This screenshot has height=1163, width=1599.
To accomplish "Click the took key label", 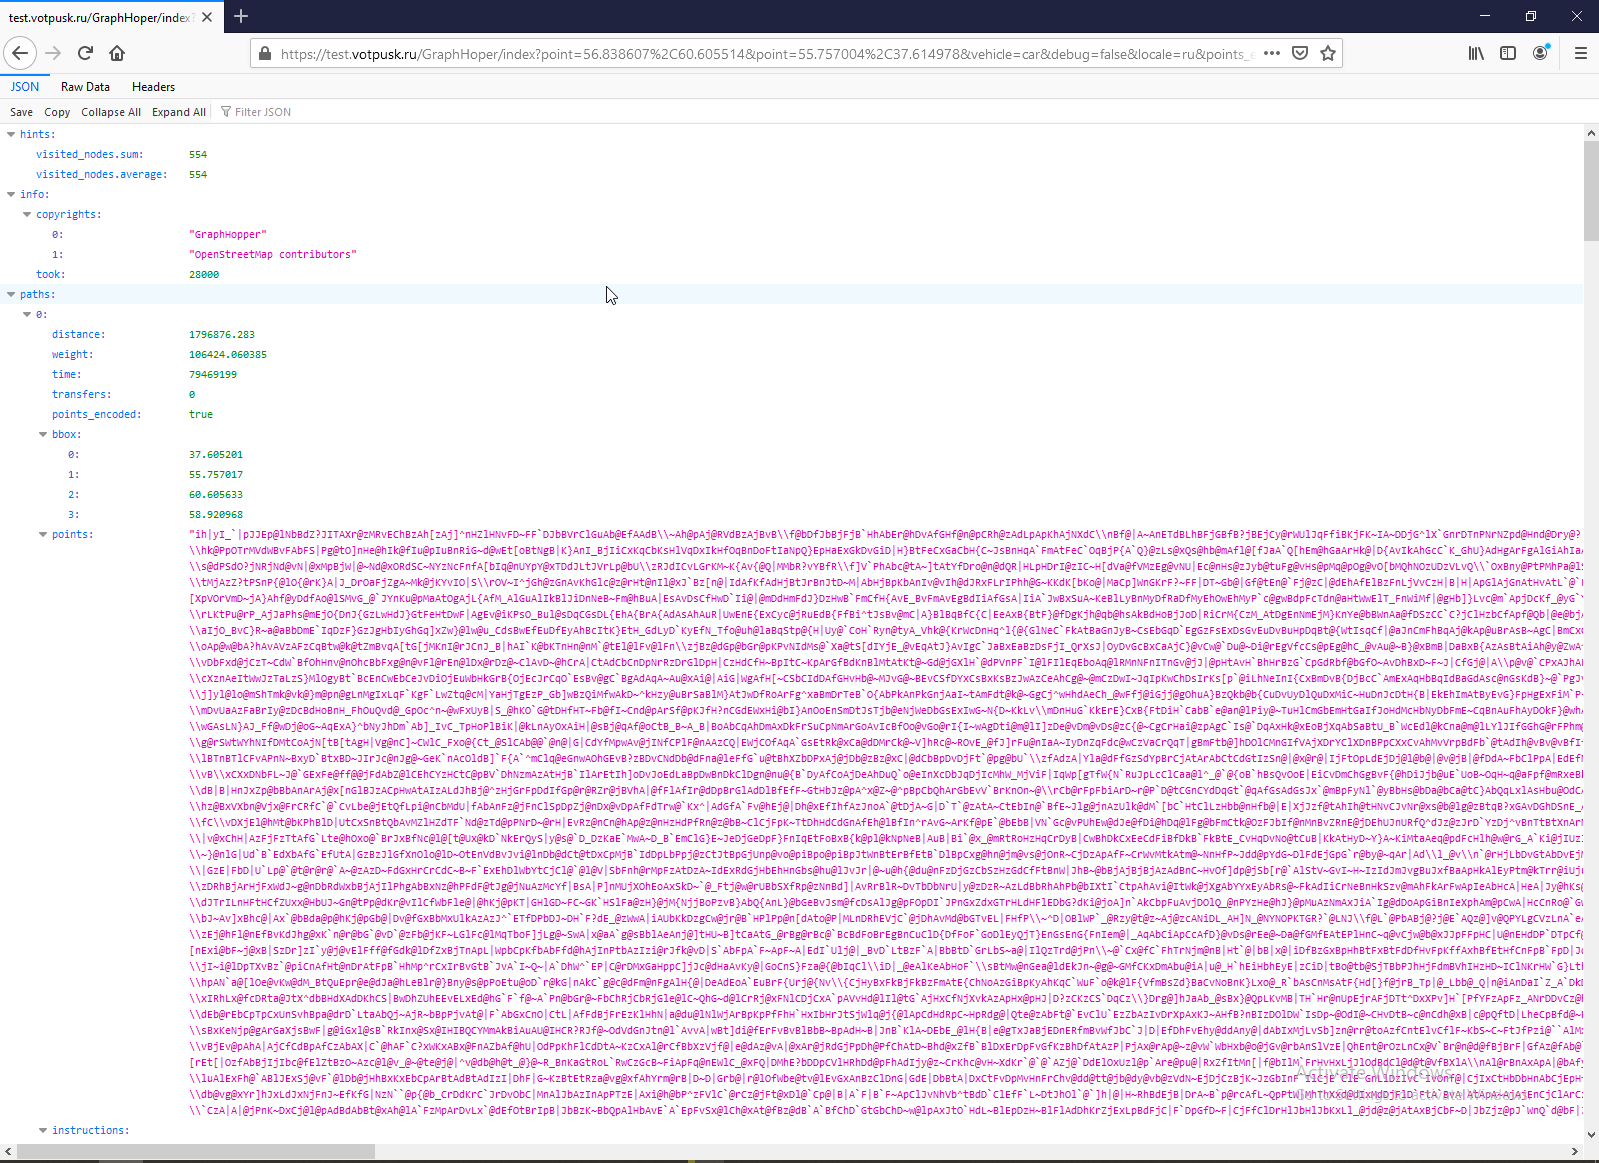I will click(x=51, y=274).
